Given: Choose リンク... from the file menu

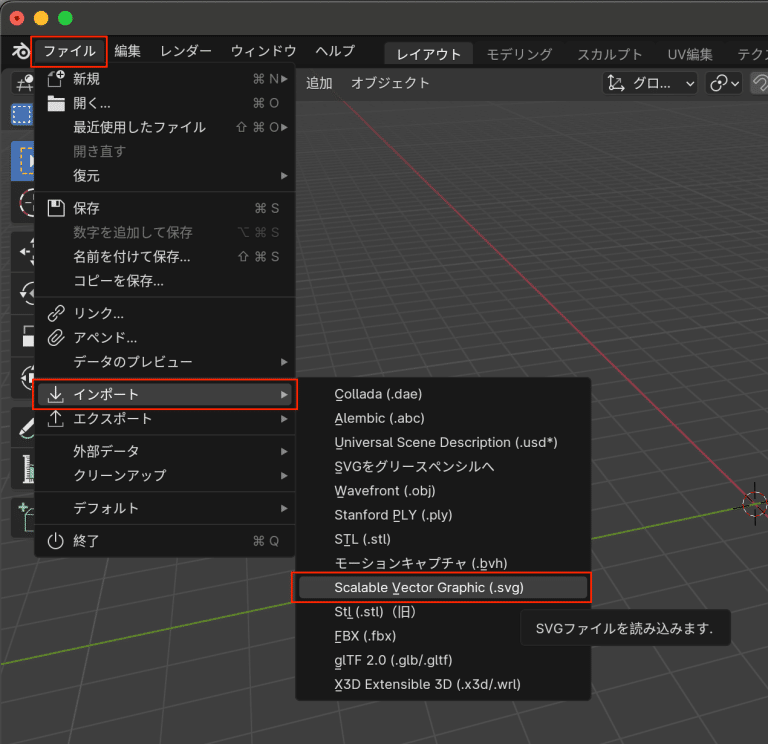Looking at the screenshot, I should (x=165, y=313).
